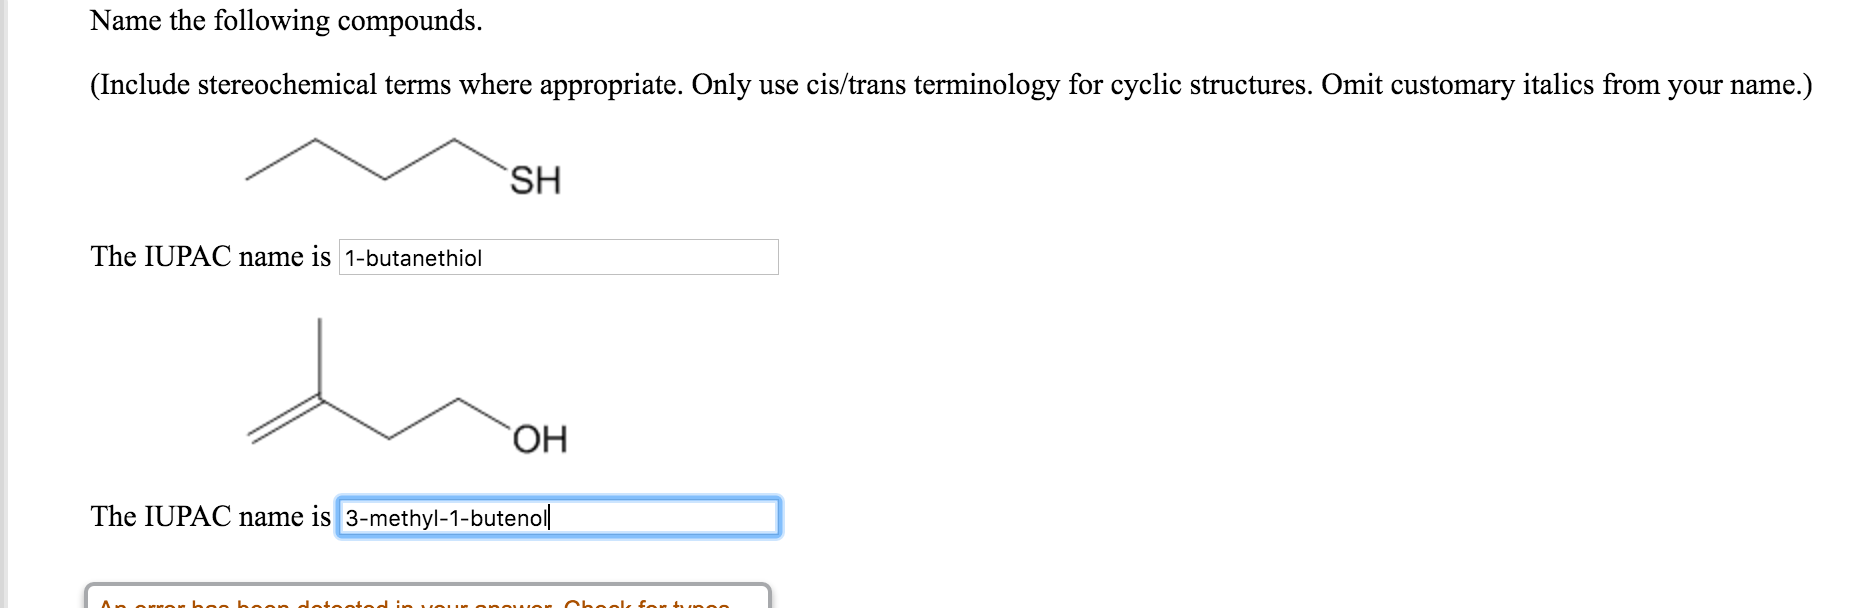Click end of 3-methyl-1-butenol text
The height and width of the screenshot is (608, 1872).
click(548, 517)
